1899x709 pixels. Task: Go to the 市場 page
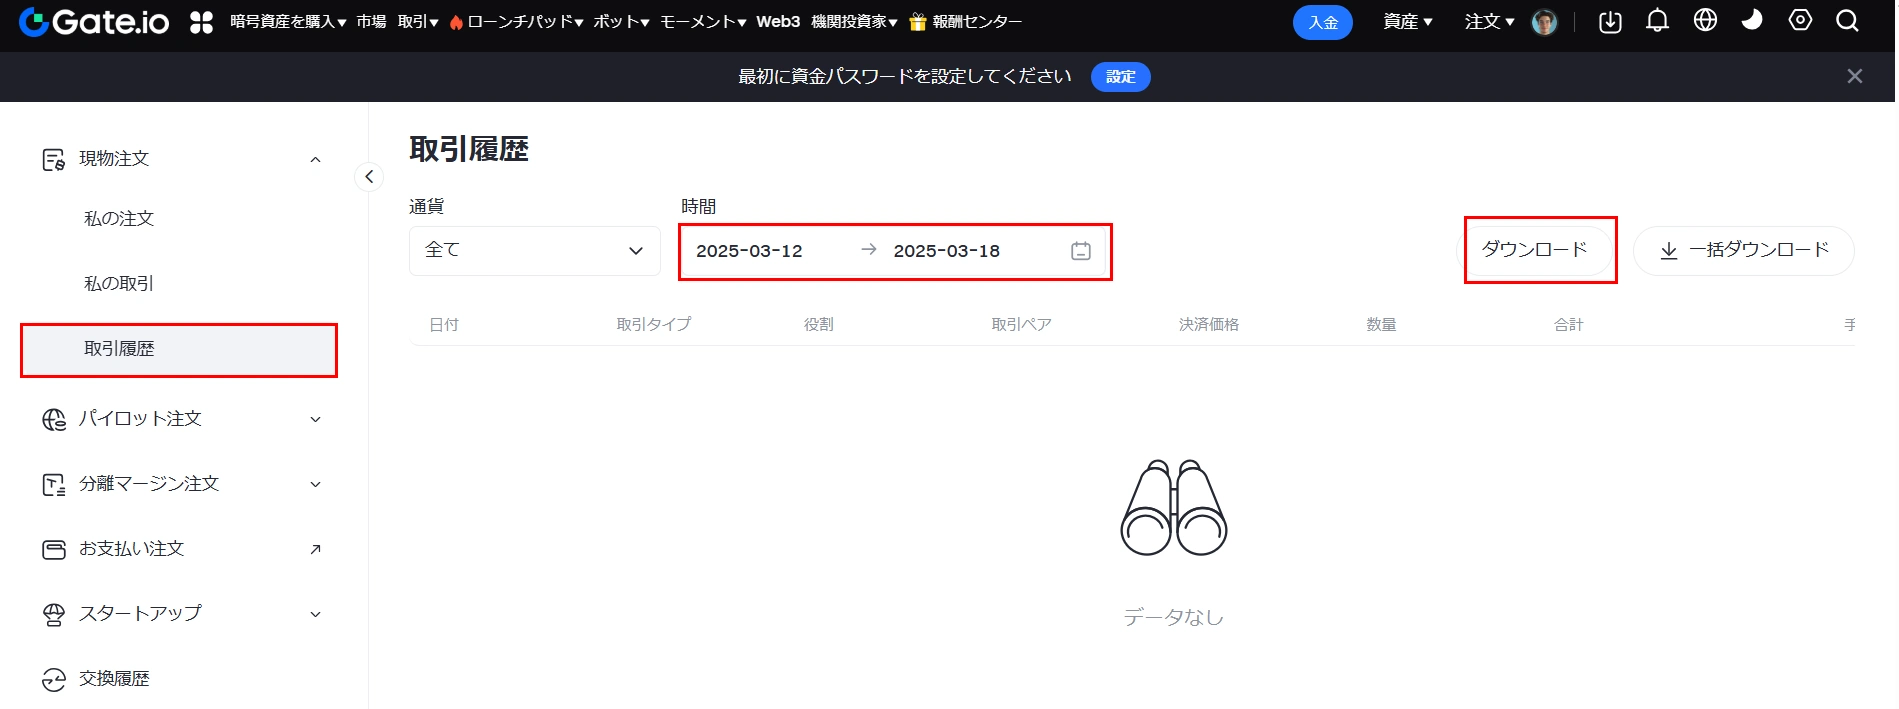371,22
